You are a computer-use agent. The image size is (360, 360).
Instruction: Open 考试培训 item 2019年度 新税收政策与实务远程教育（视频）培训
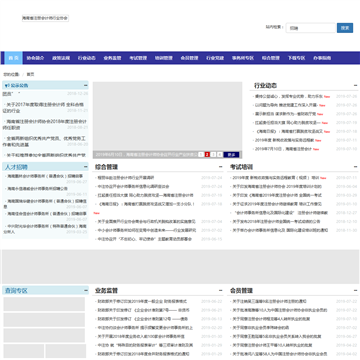pyautogui.click(x=276, y=178)
